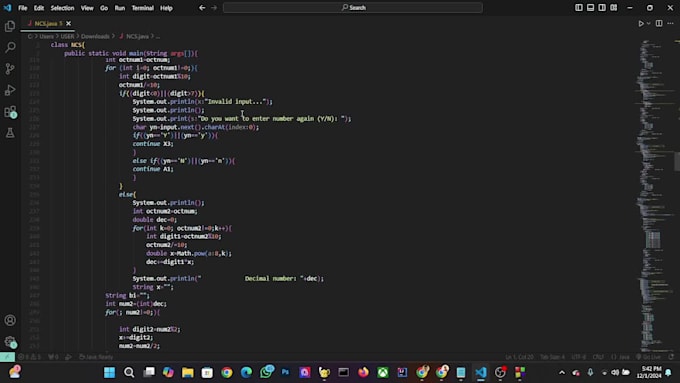Open the View menu

[87, 8]
